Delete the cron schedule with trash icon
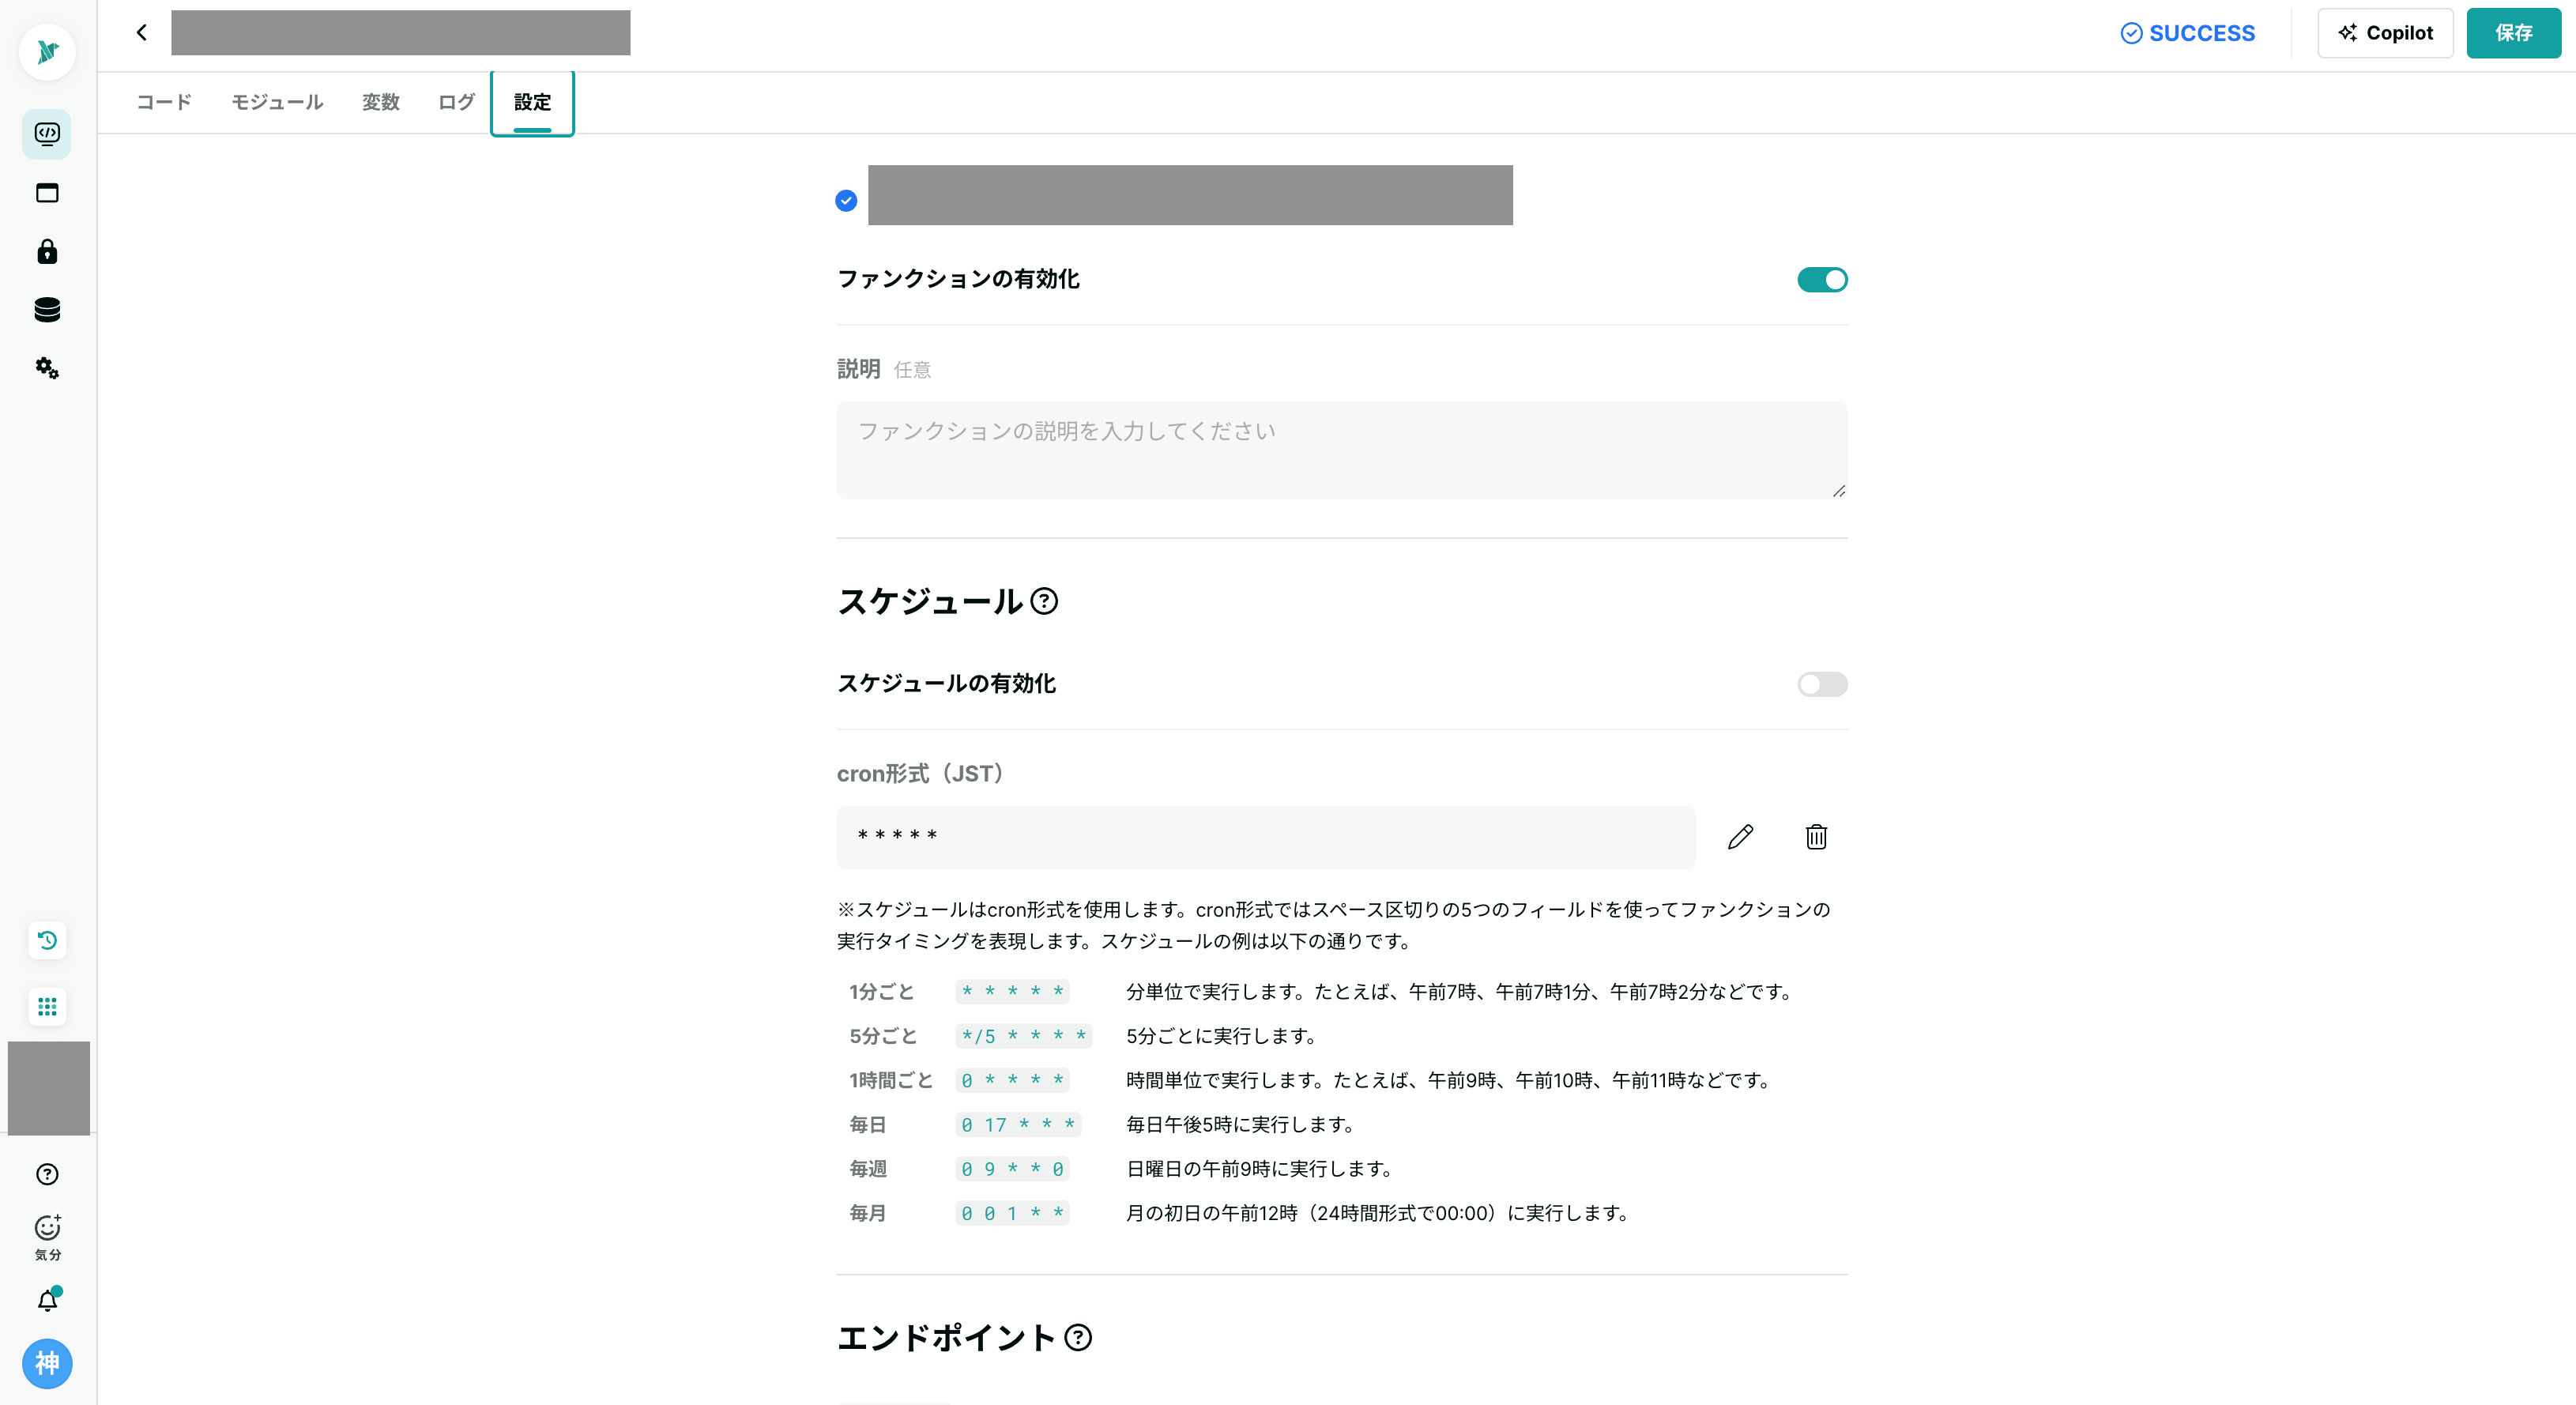 click(x=1816, y=837)
